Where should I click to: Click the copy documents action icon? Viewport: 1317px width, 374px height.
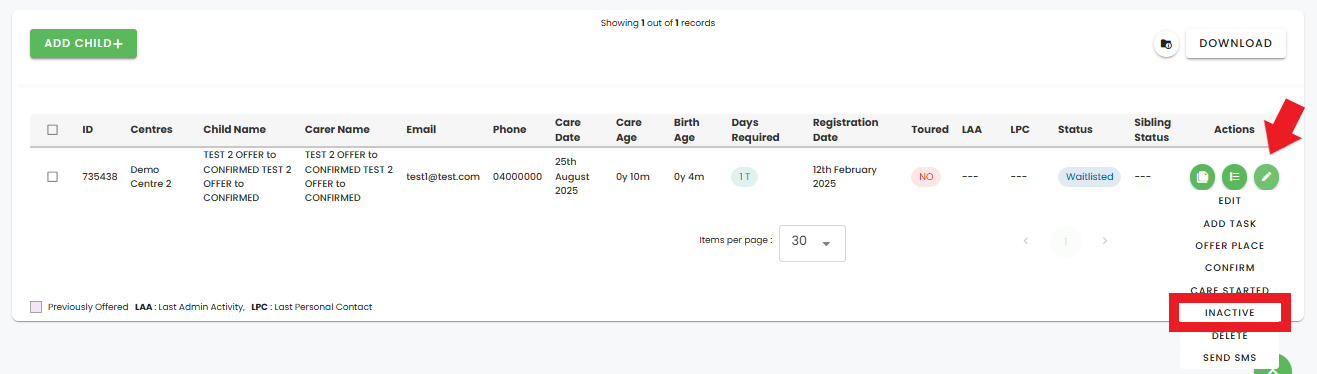[1202, 177]
